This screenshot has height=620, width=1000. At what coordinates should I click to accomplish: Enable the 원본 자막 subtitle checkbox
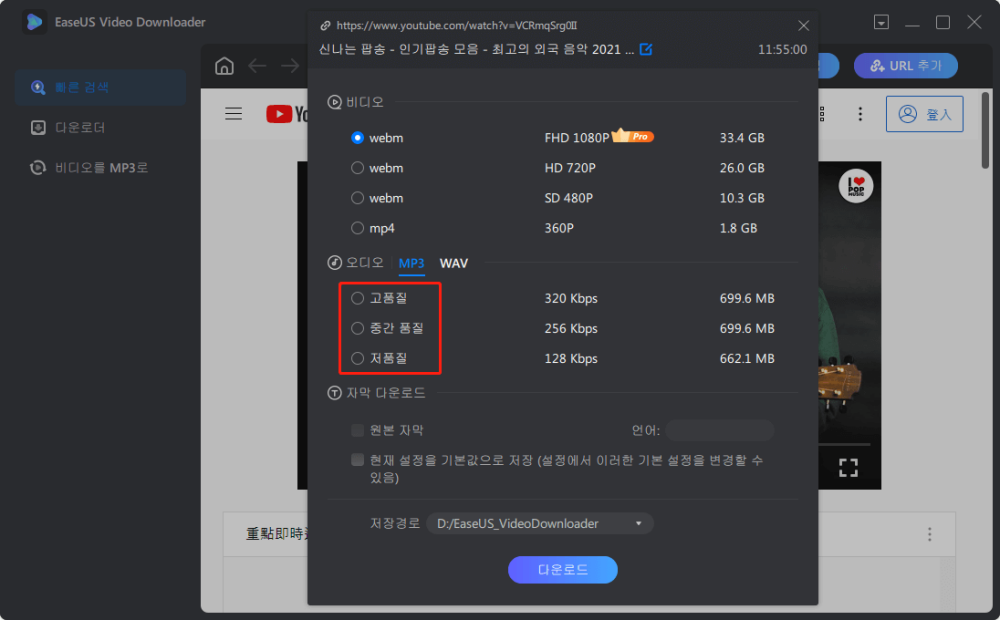click(355, 430)
